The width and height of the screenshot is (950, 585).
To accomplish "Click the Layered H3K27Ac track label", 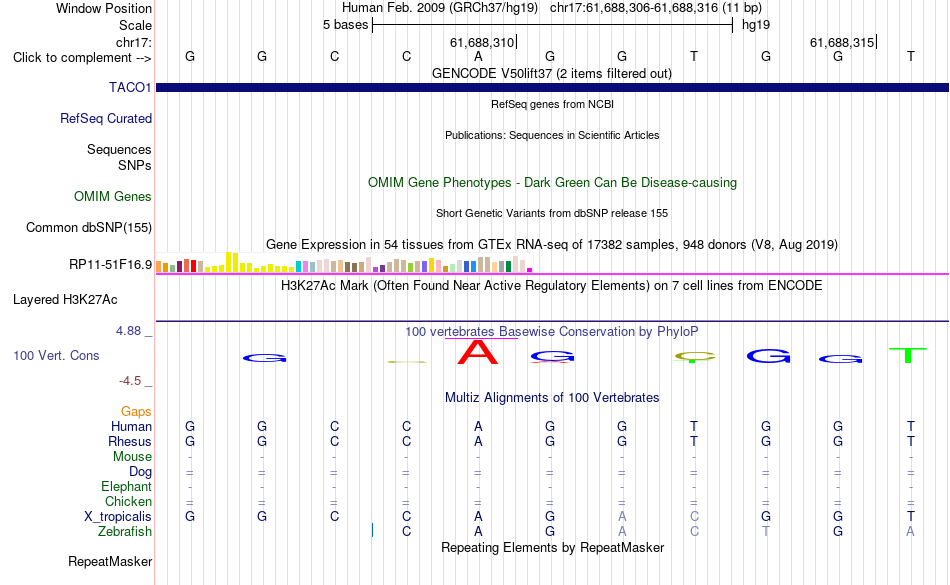I will pos(65,299).
